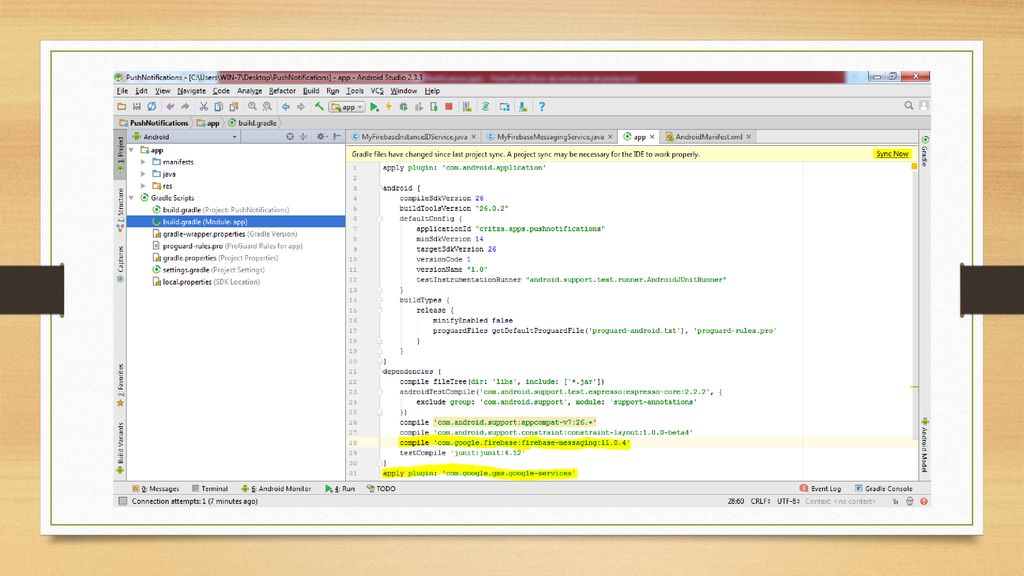Open the Terminal tool window button
Screen dimensions: 1024x576
point(210,488)
